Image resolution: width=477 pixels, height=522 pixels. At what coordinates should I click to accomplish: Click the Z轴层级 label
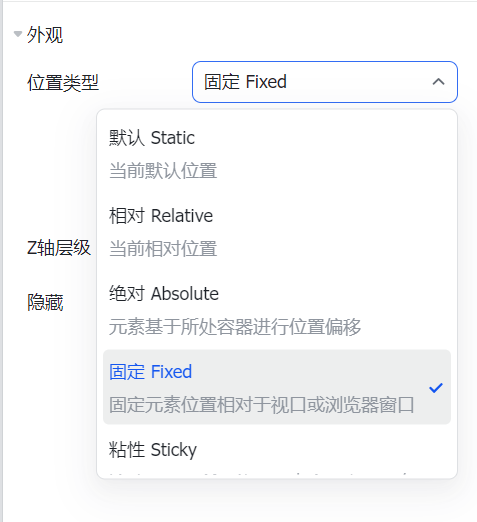click(x=59, y=248)
